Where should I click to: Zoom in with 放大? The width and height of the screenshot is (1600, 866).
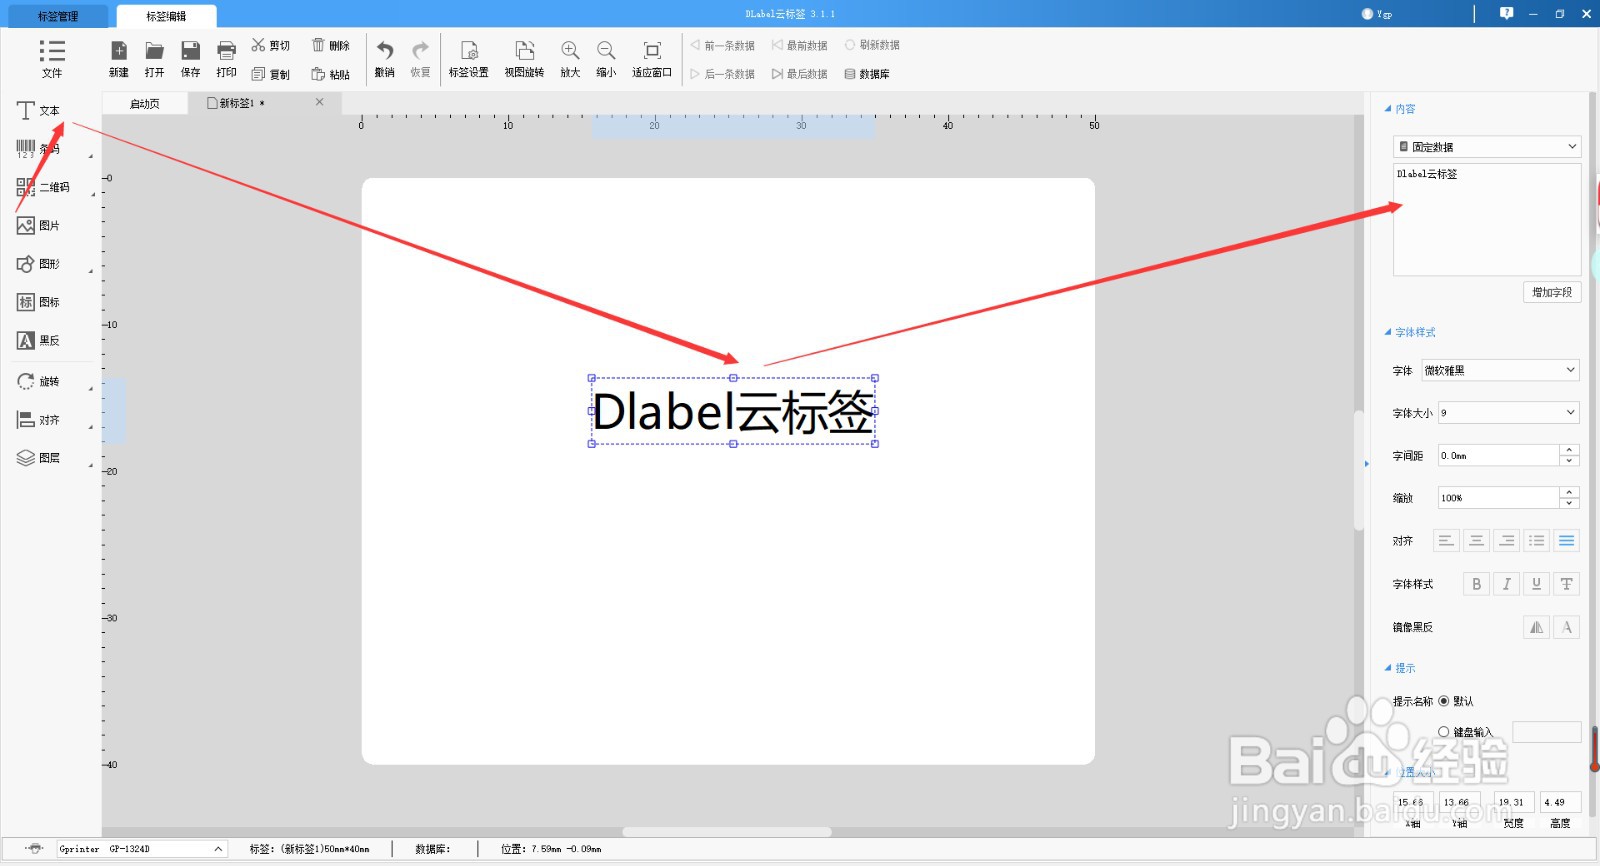(570, 59)
